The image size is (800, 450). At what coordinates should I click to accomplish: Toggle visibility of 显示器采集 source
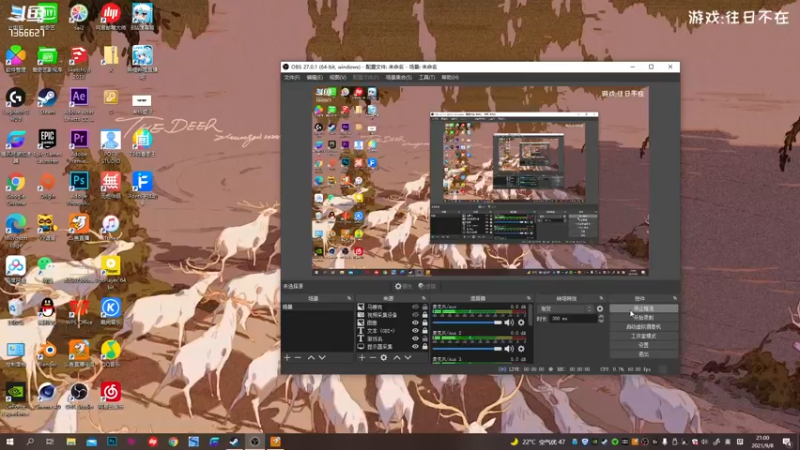click(x=415, y=346)
